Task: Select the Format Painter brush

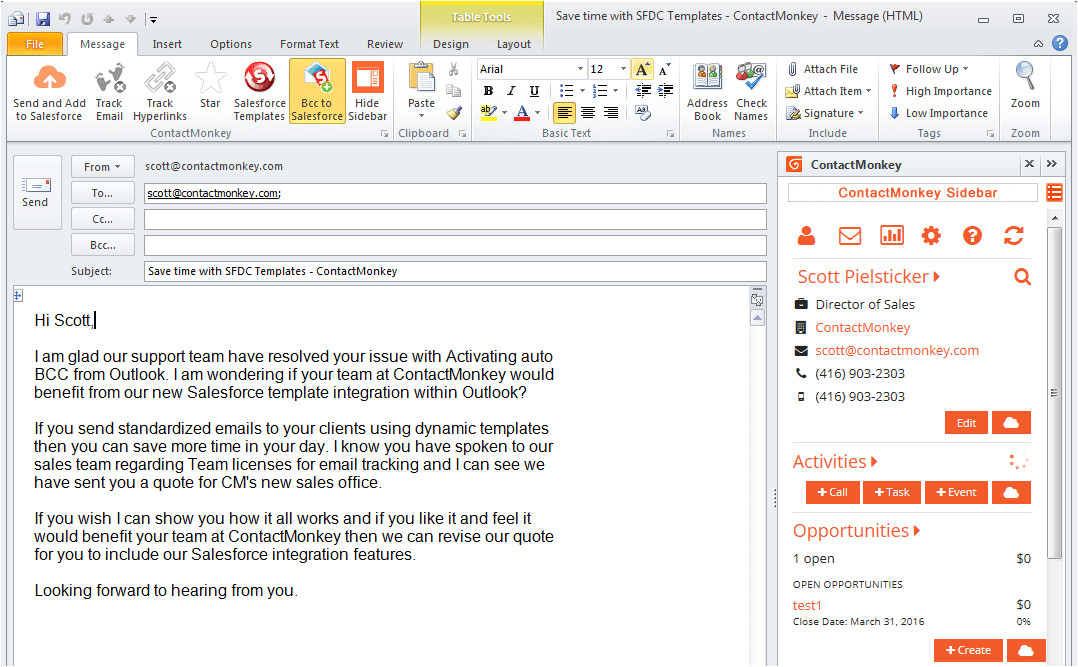Action: (454, 113)
